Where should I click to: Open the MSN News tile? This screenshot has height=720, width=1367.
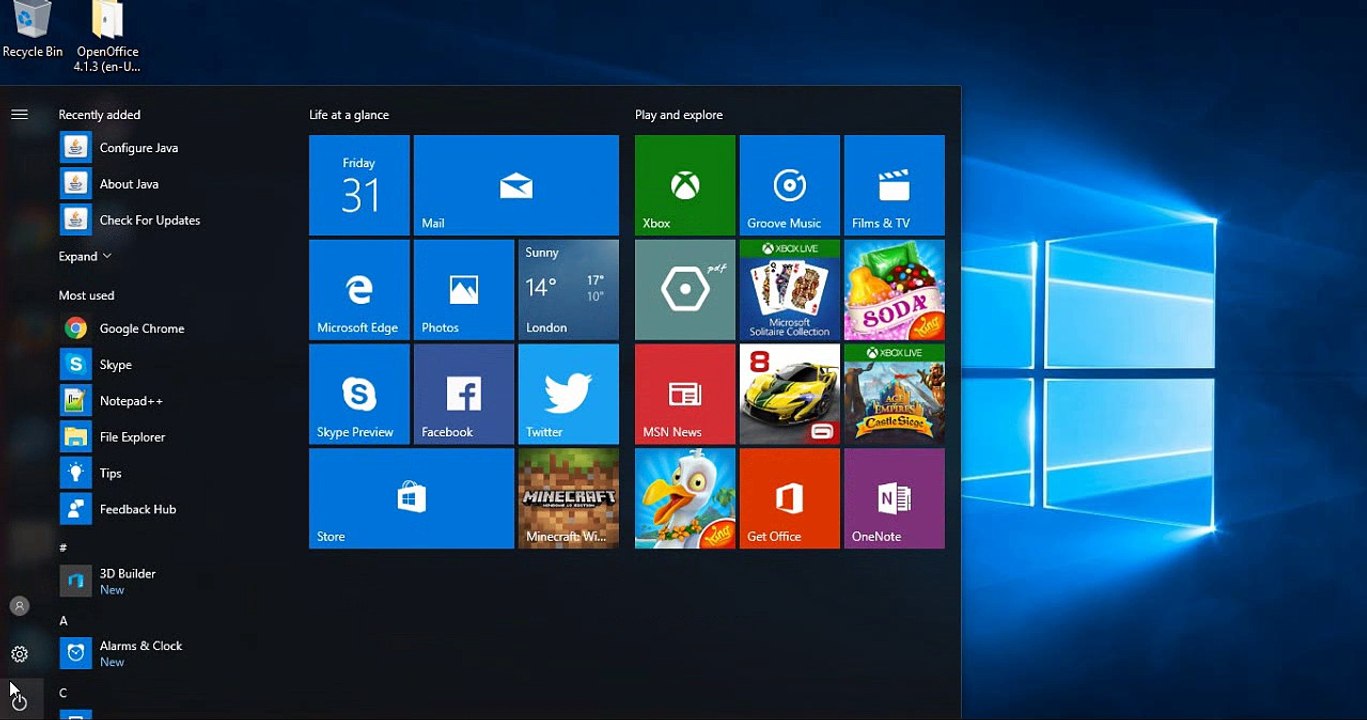(x=685, y=394)
